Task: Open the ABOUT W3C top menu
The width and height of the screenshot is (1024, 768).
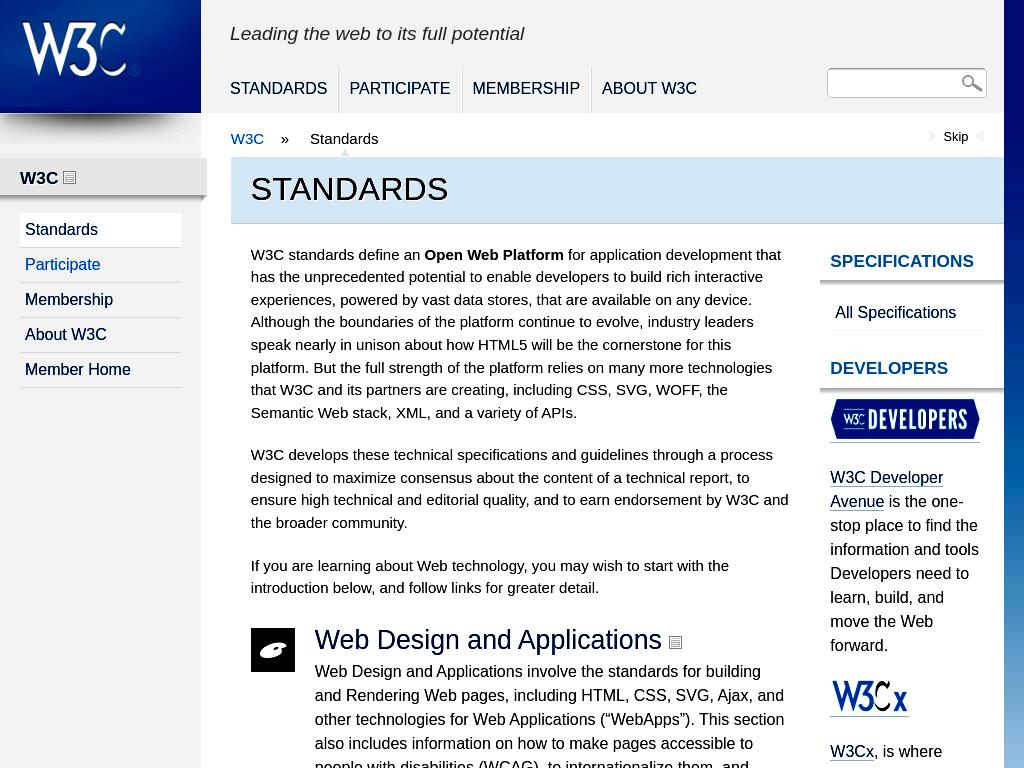Action: click(x=649, y=88)
